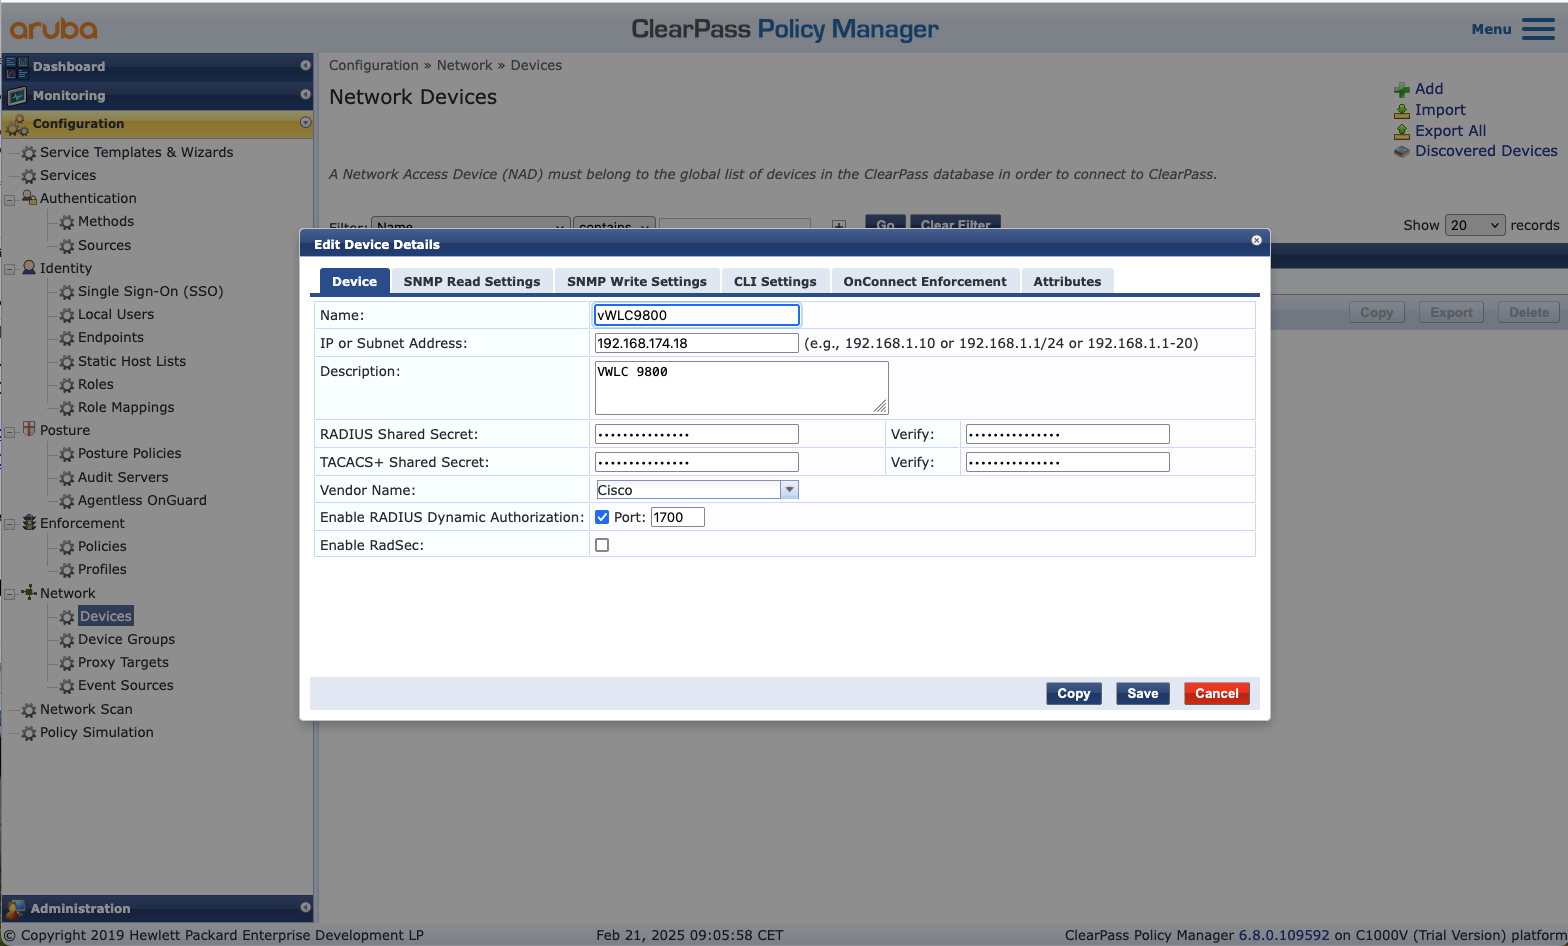Click the Posture icon in tree

(29, 429)
